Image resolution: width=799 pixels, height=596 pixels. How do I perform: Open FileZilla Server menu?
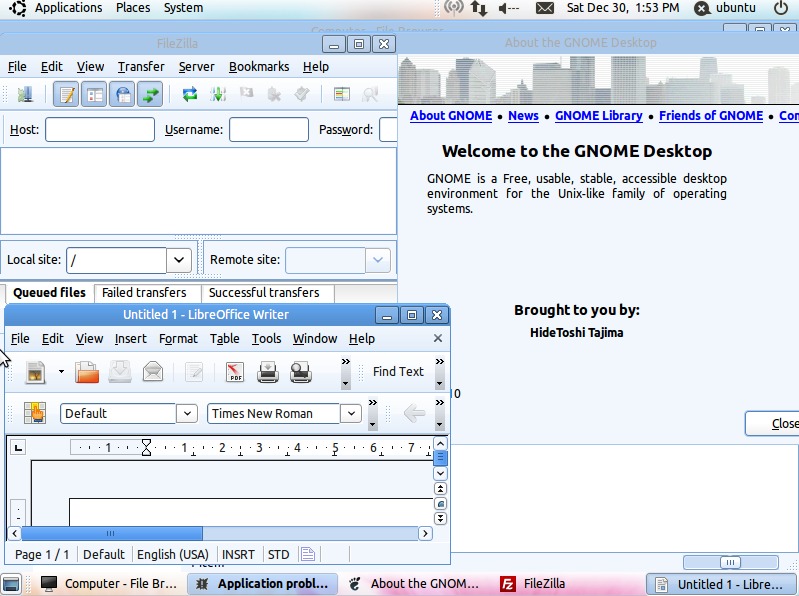[196, 67]
